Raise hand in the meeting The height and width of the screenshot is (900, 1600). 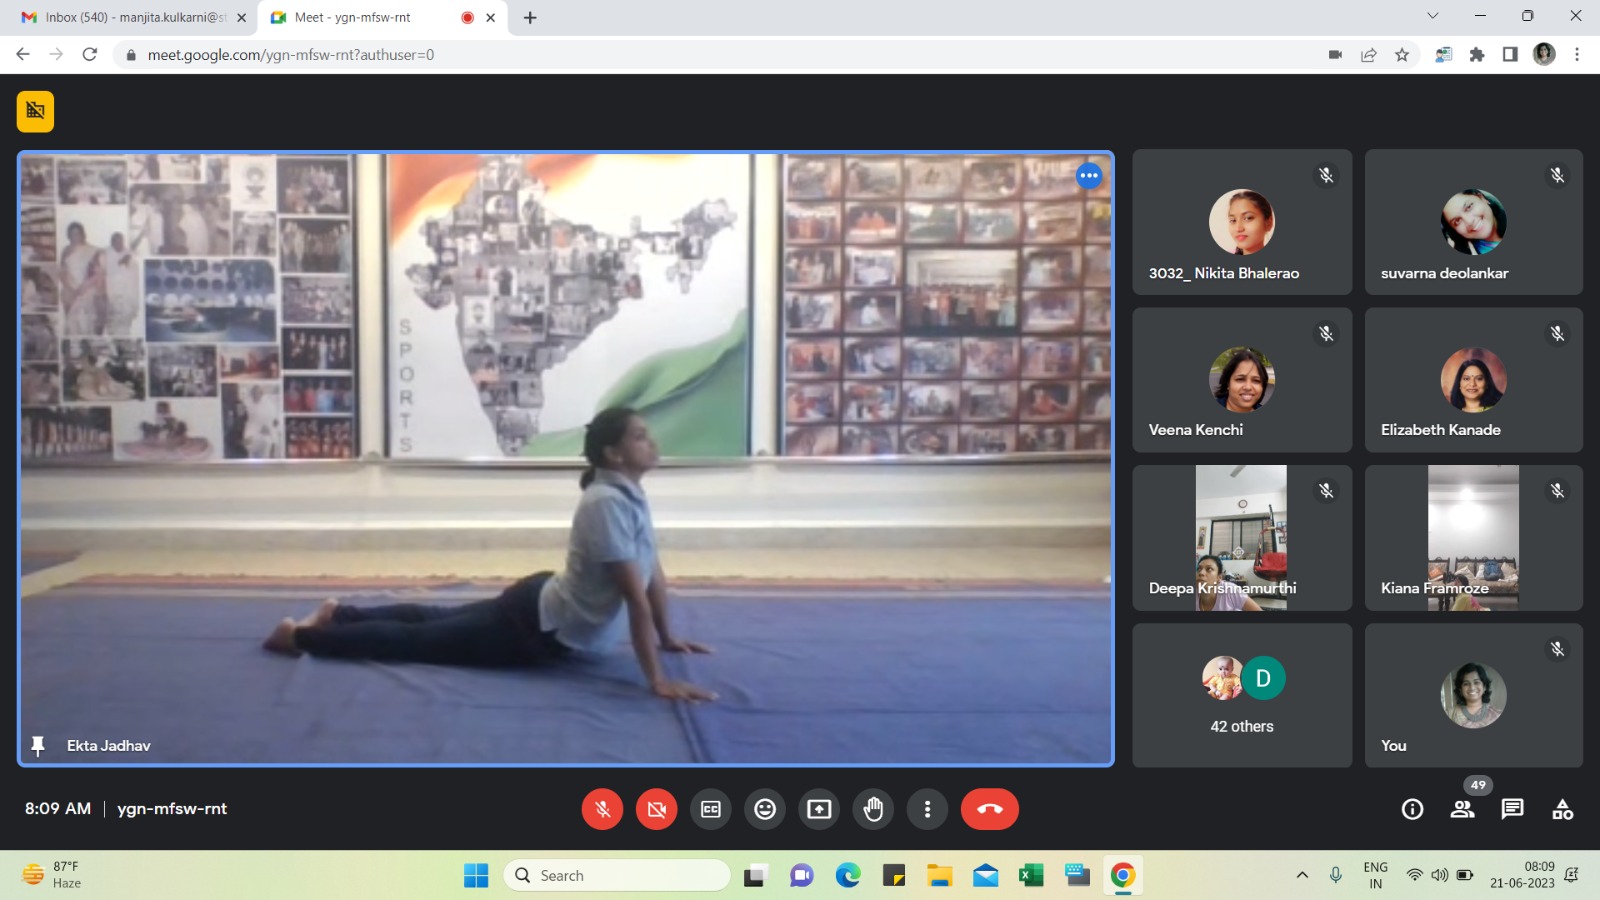873,809
